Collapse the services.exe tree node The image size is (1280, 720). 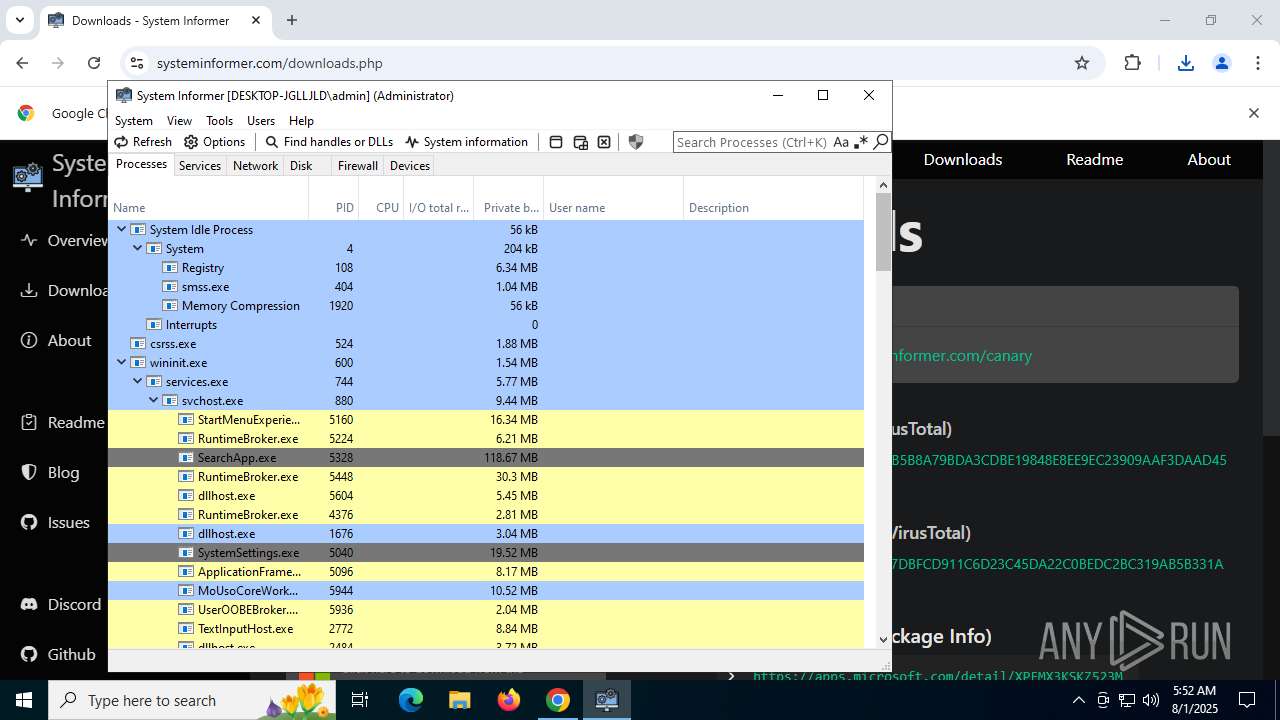(x=138, y=382)
